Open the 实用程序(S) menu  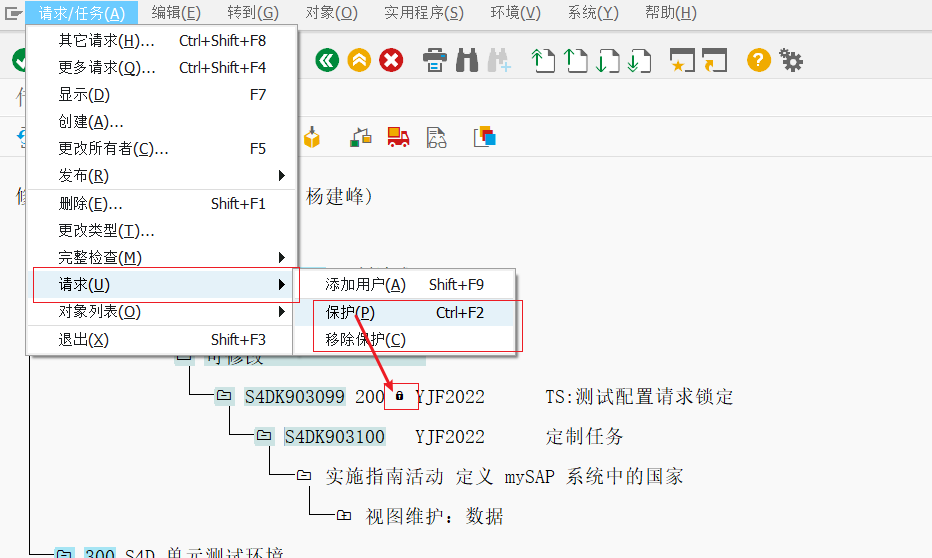424,12
